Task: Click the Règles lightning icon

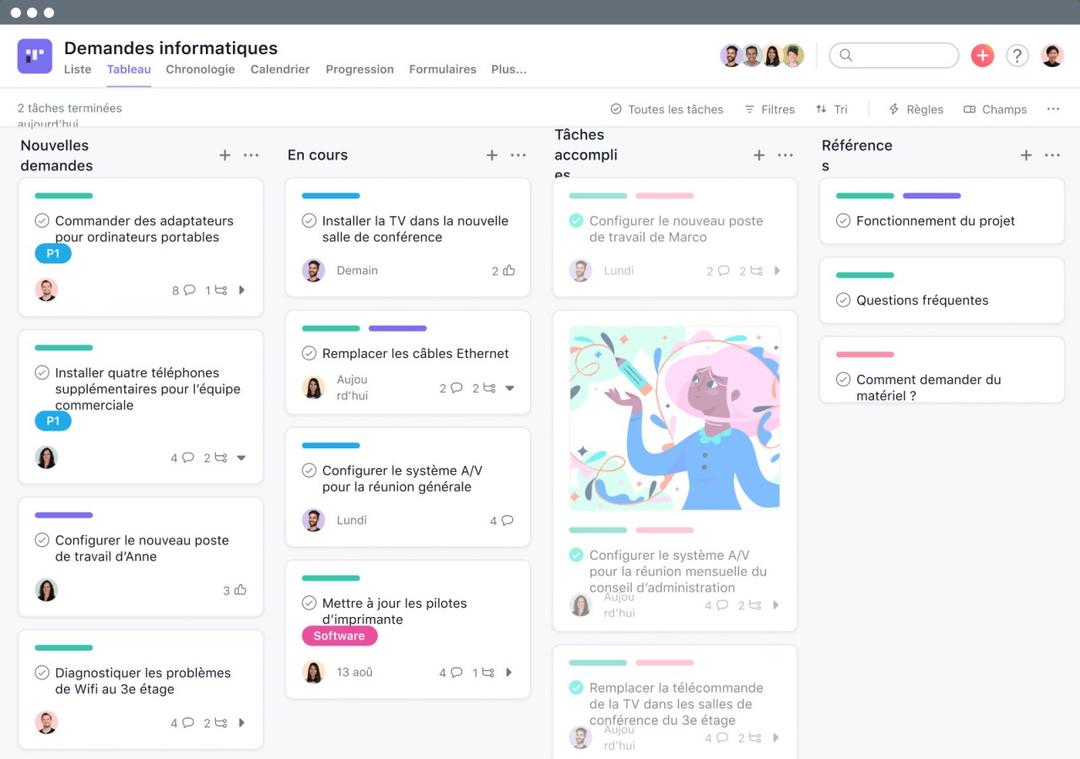Action: pyautogui.click(x=893, y=108)
